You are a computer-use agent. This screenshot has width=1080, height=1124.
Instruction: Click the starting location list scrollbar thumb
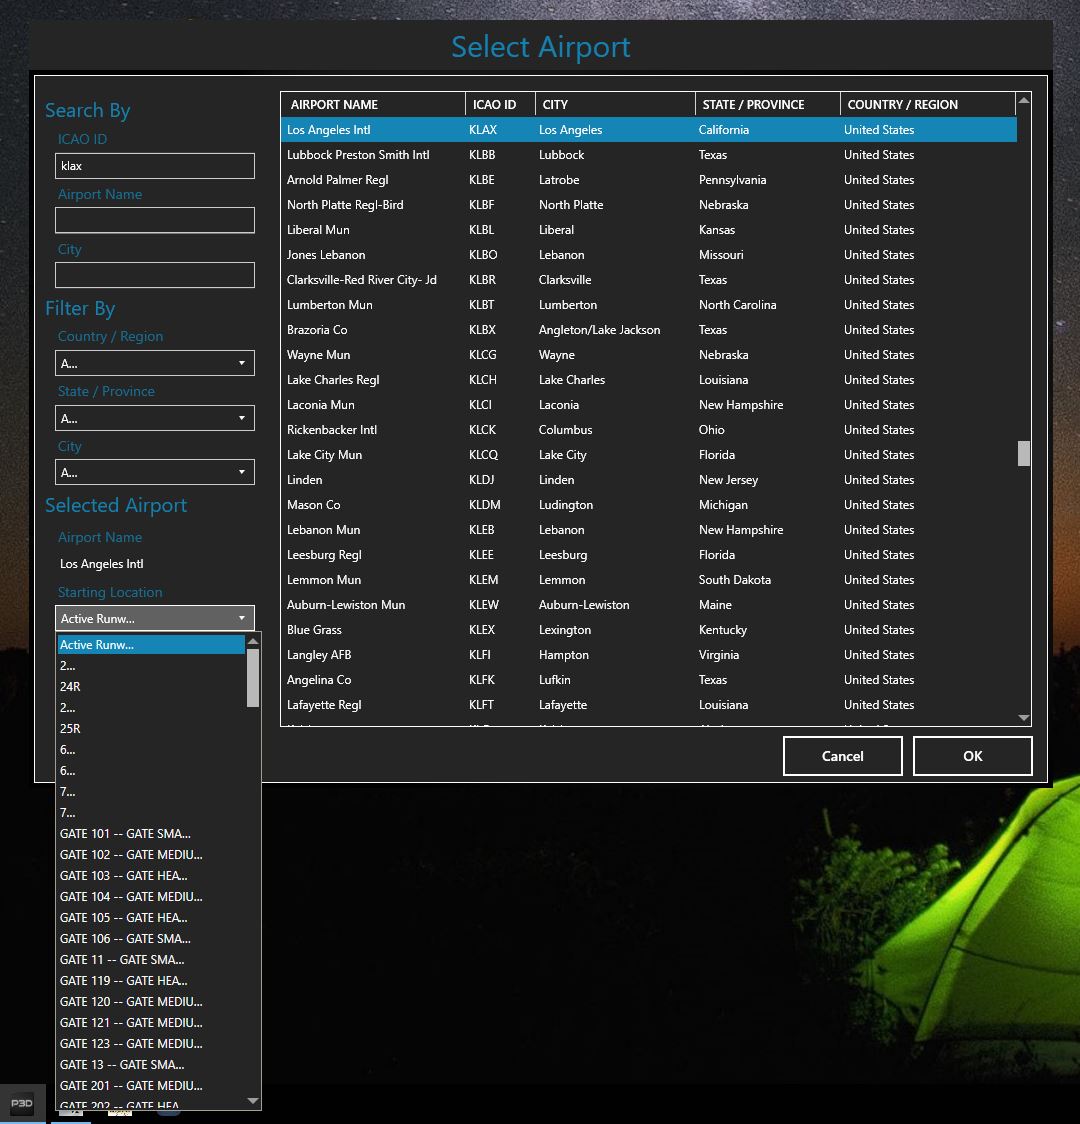(252, 678)
